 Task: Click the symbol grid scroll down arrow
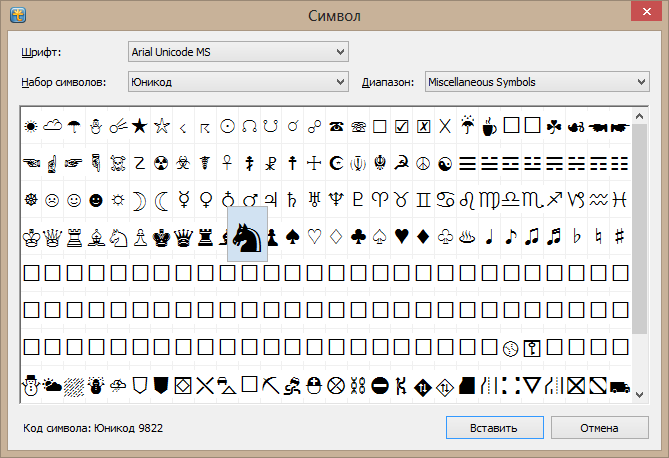click(x=639, y=395)
